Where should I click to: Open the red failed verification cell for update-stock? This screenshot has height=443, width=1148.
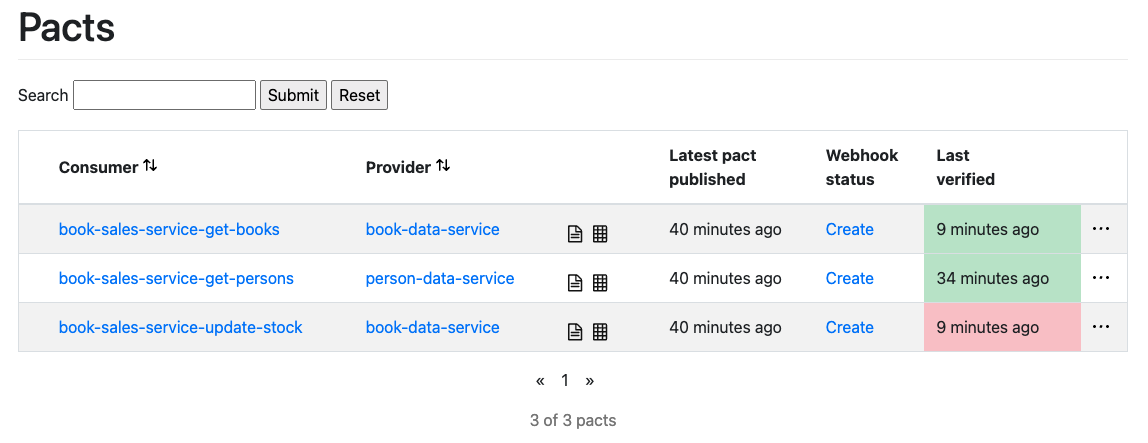point(1002,327)
